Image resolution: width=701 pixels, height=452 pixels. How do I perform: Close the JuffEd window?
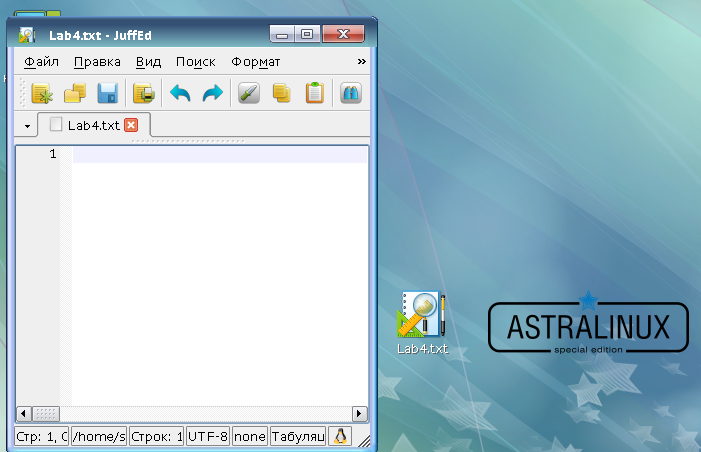tap(343, 34)
